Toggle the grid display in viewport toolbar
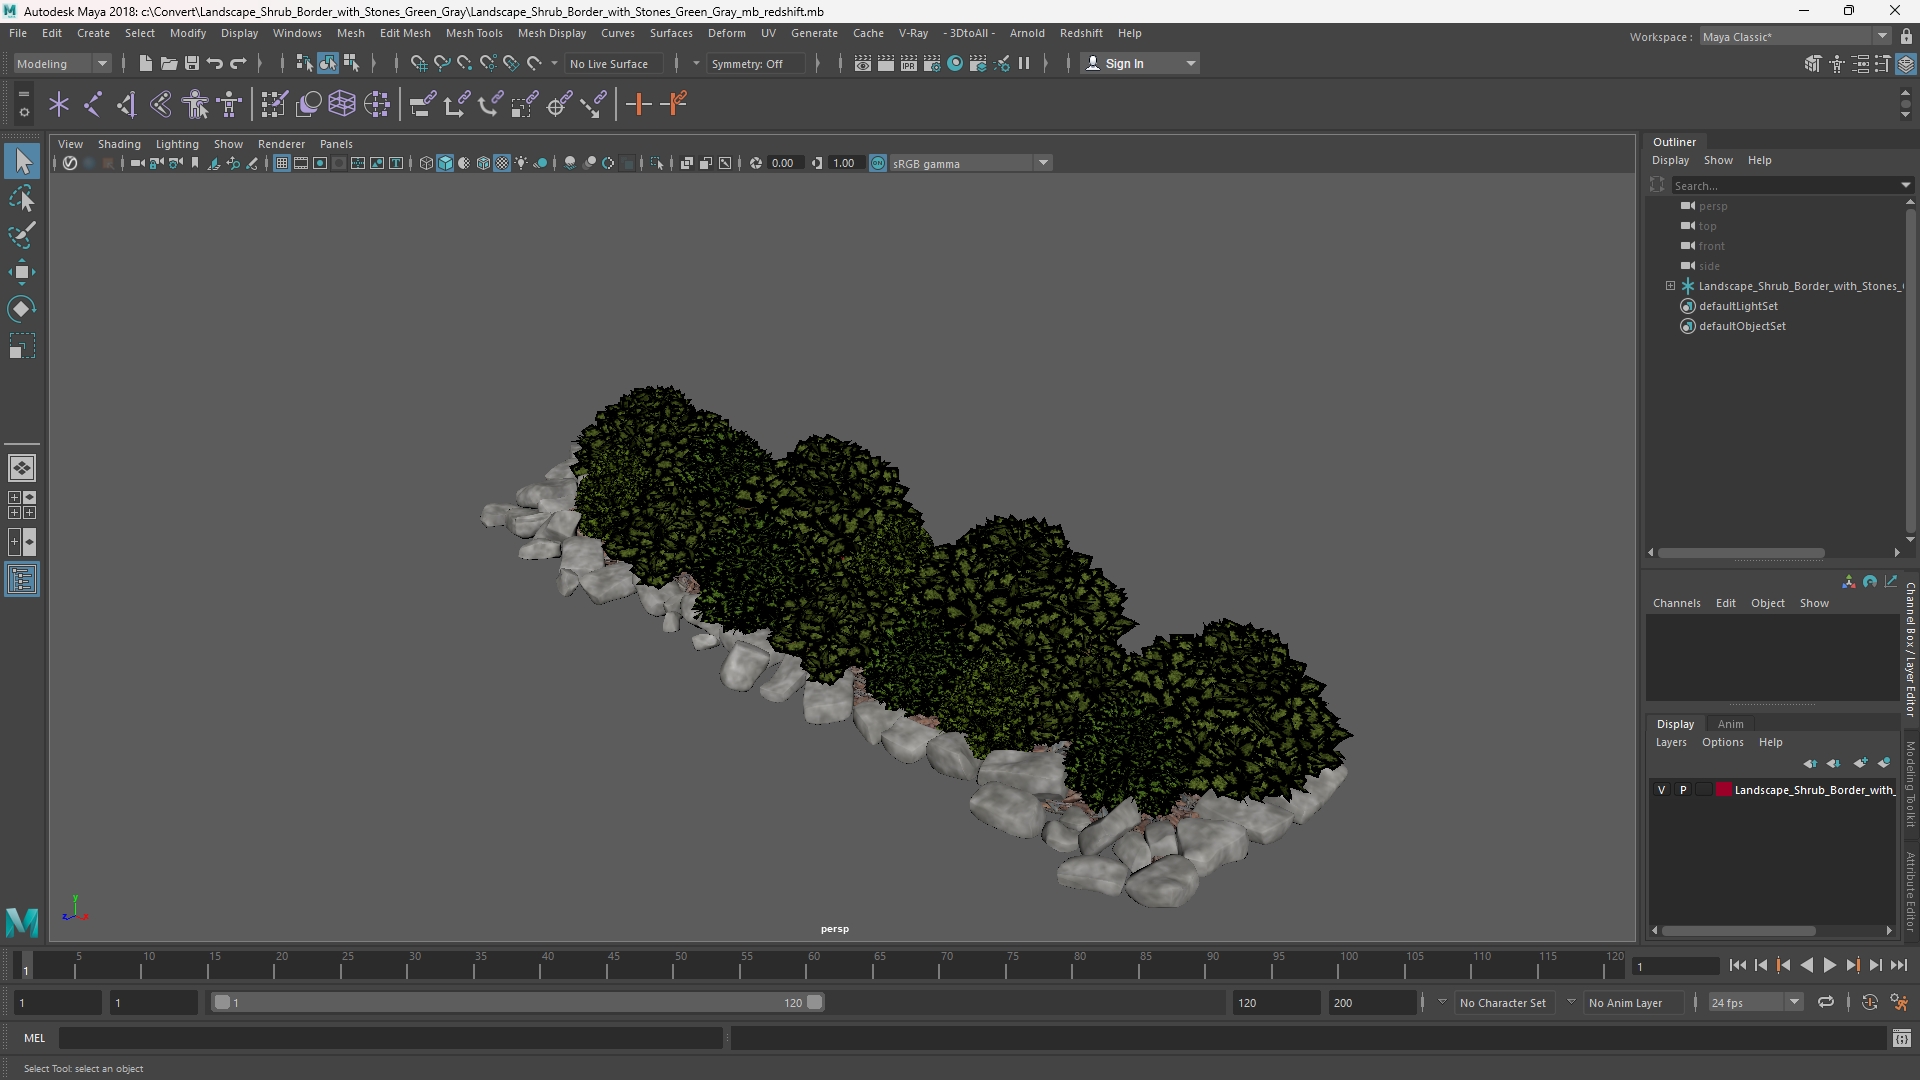Screen dimensions: 1920x1080 (x=282, y=163)
